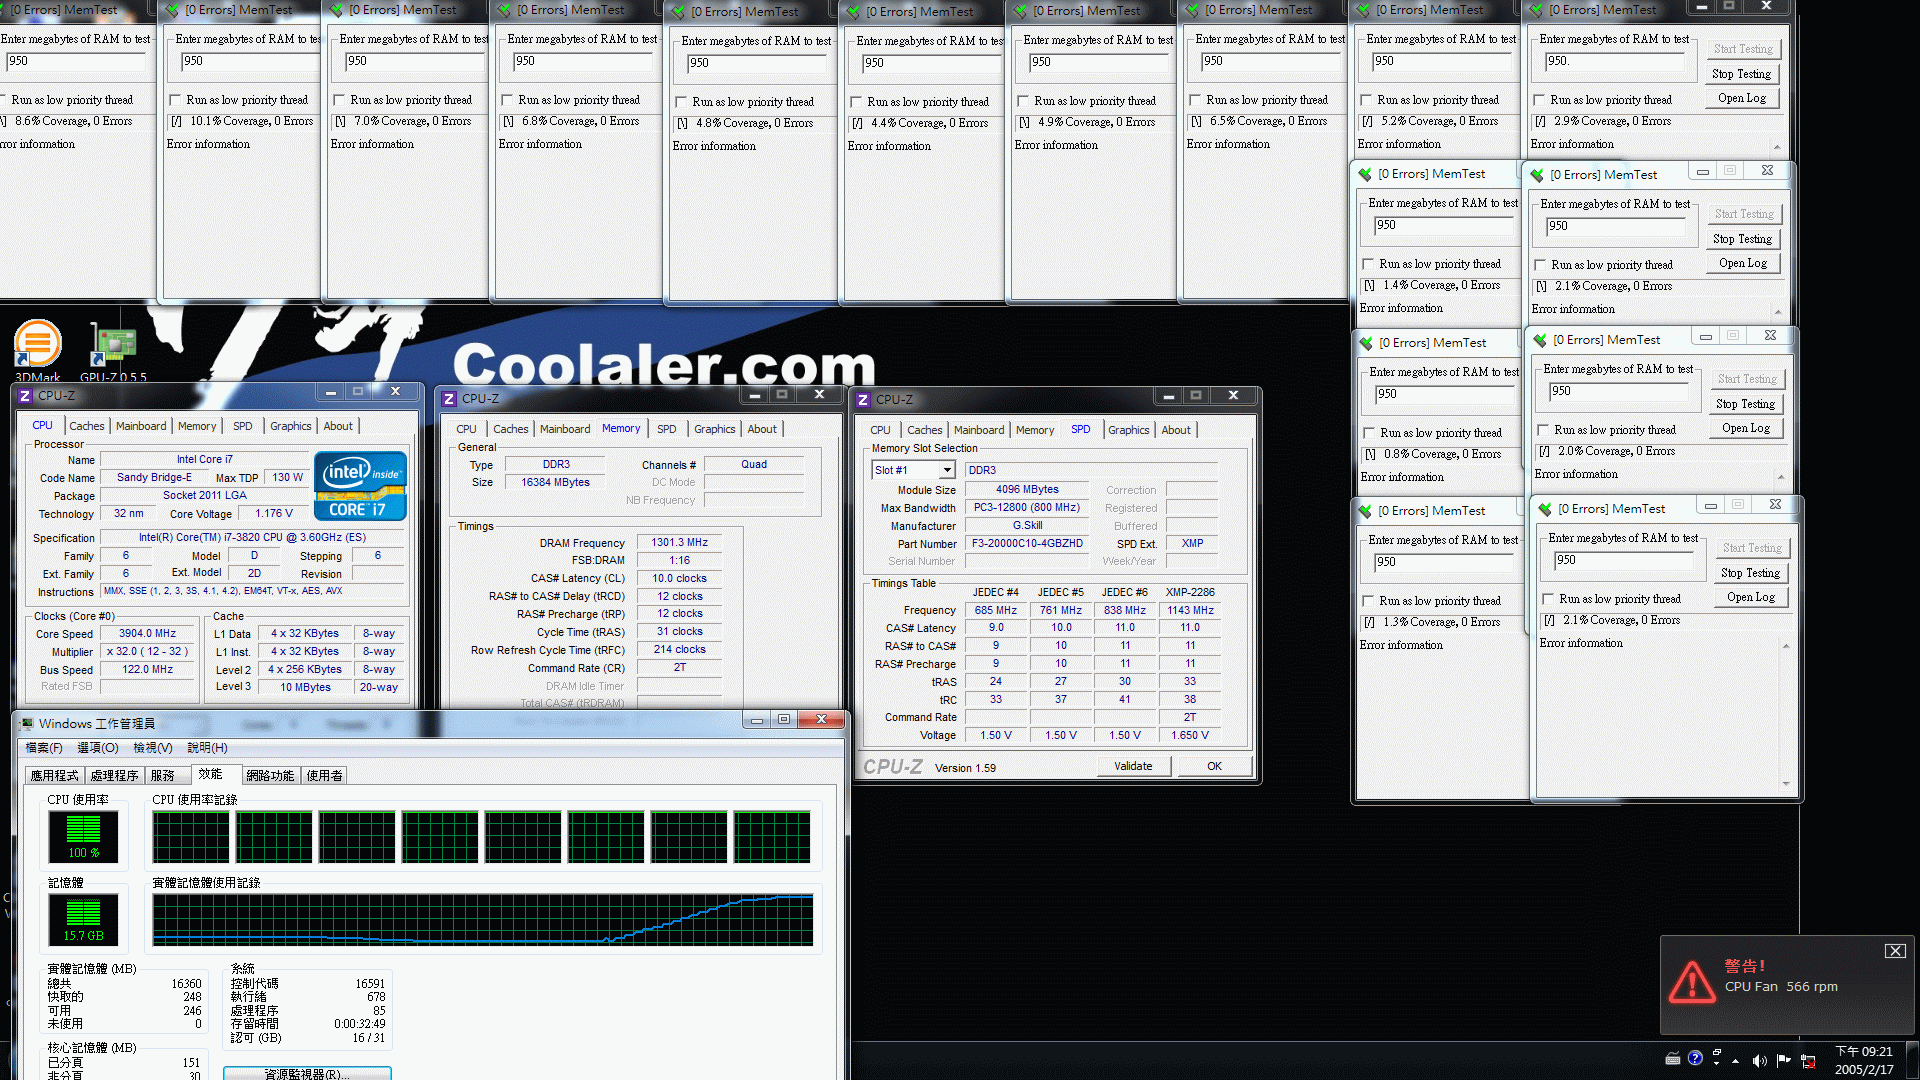Open the 檔案(F) menu in Task Manager
Image resolution: width=1920 pixels, height=1080 pixels.
coord(44,748)
